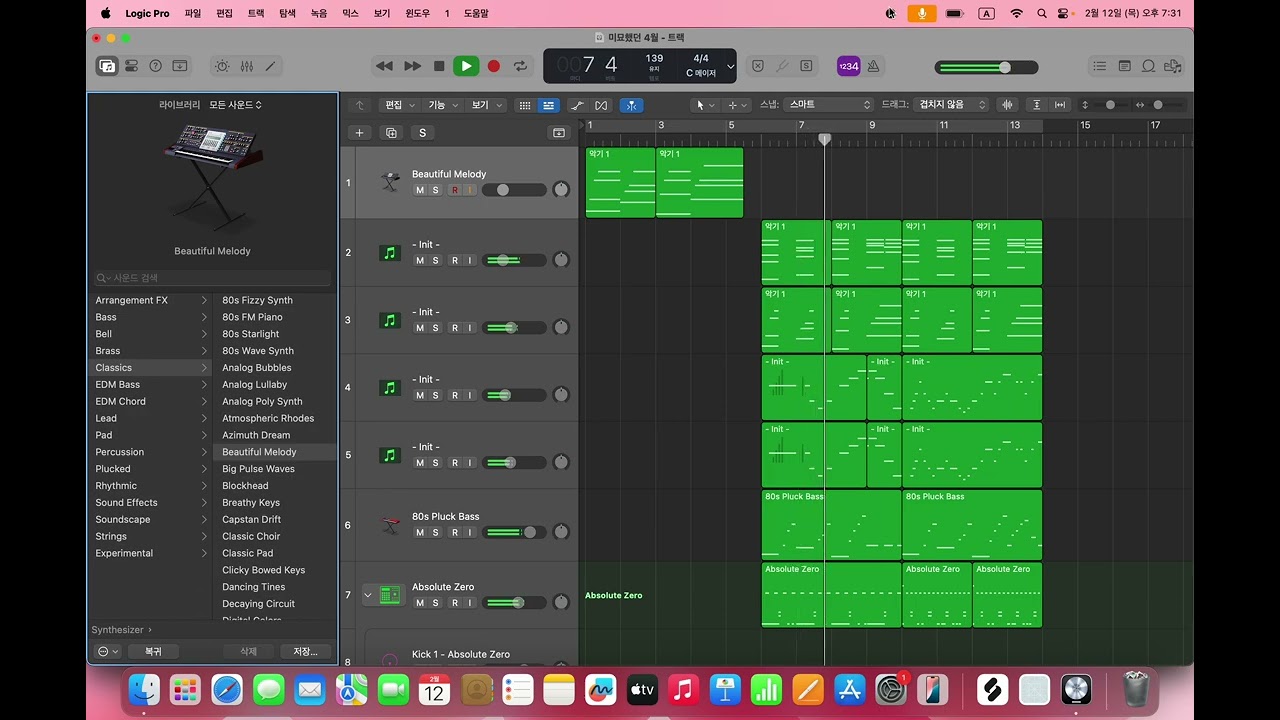Click the green Play button
Screen dimensions: 1280x720
point(466,66)
